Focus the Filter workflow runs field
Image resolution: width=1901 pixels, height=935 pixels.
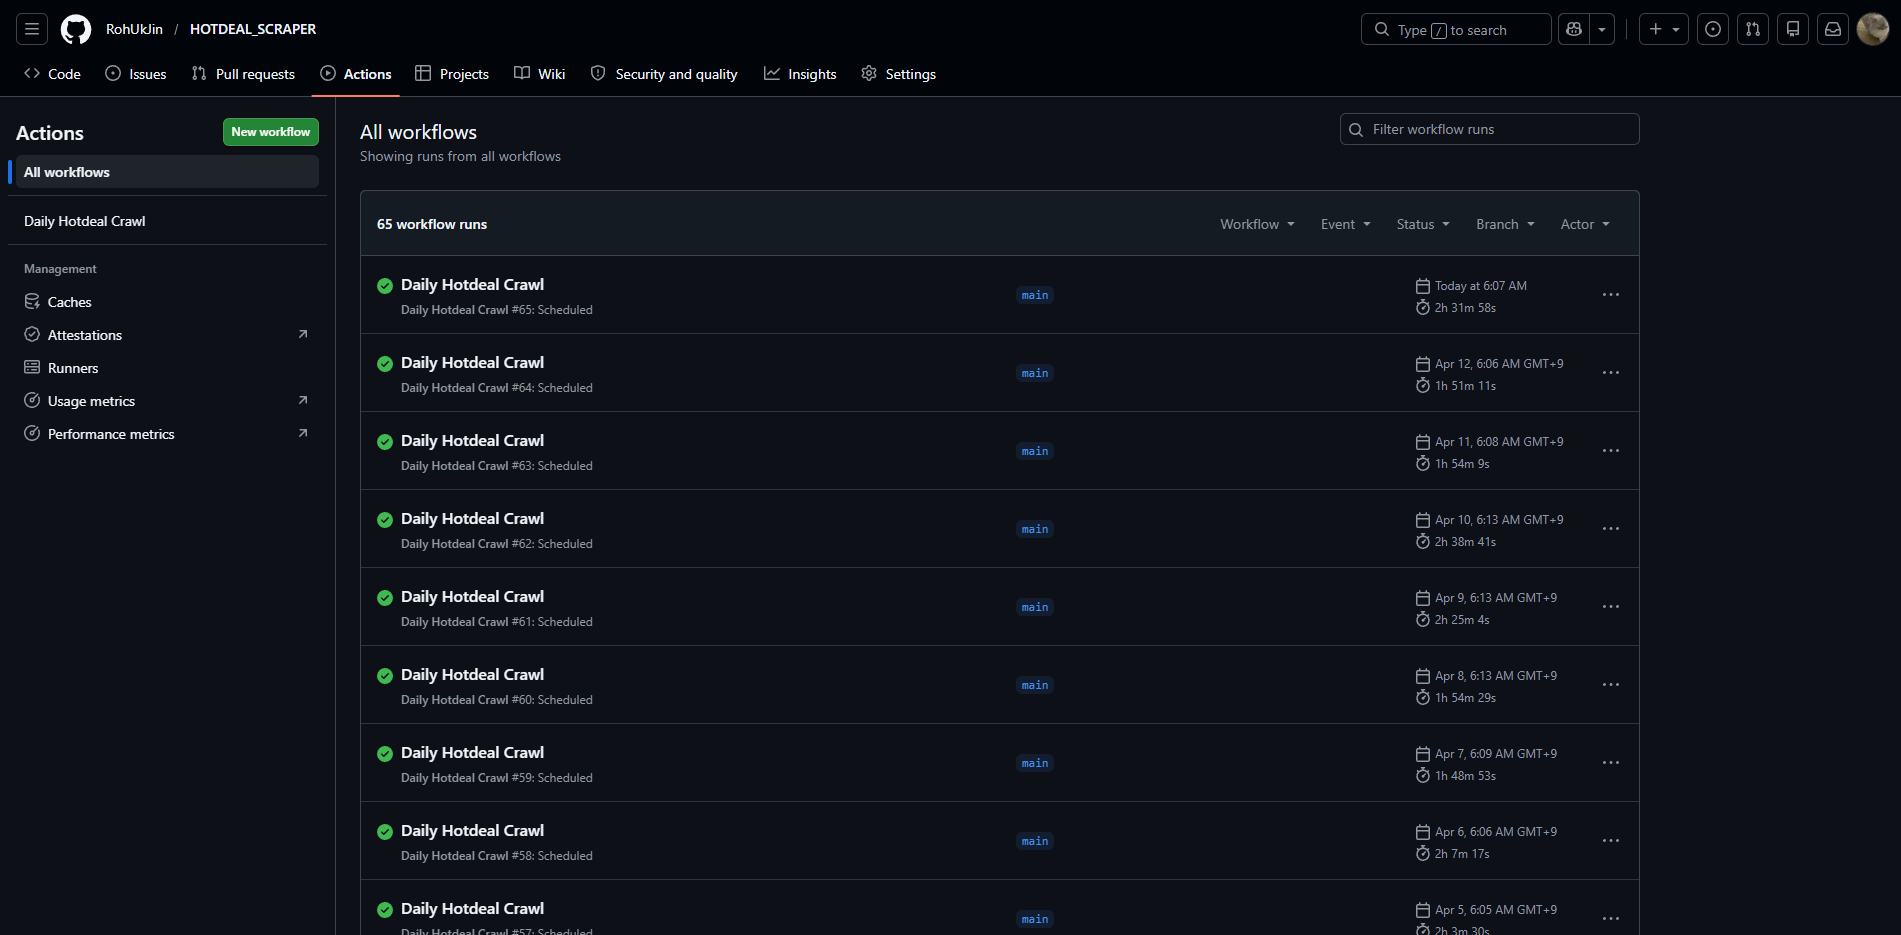[1489, 129]
